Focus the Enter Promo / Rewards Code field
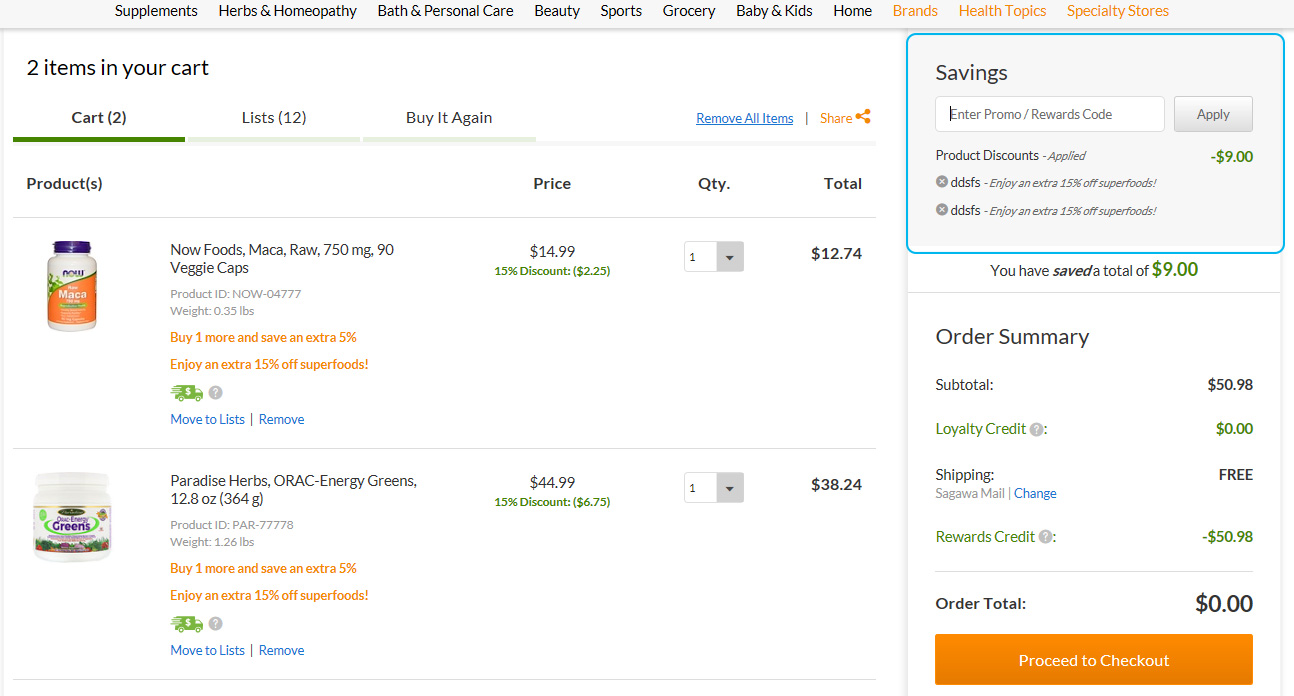The image size is (1294, 696). (x=1050, y=114)
